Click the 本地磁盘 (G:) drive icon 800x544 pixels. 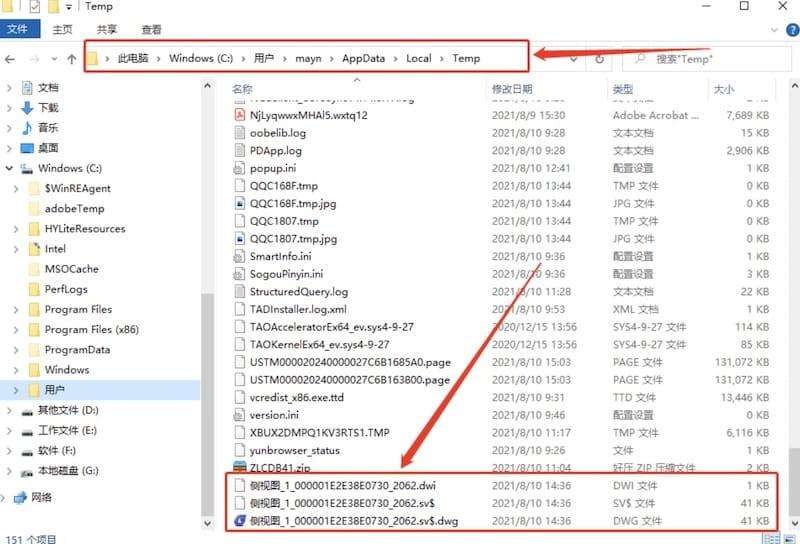tap(27, 472)
